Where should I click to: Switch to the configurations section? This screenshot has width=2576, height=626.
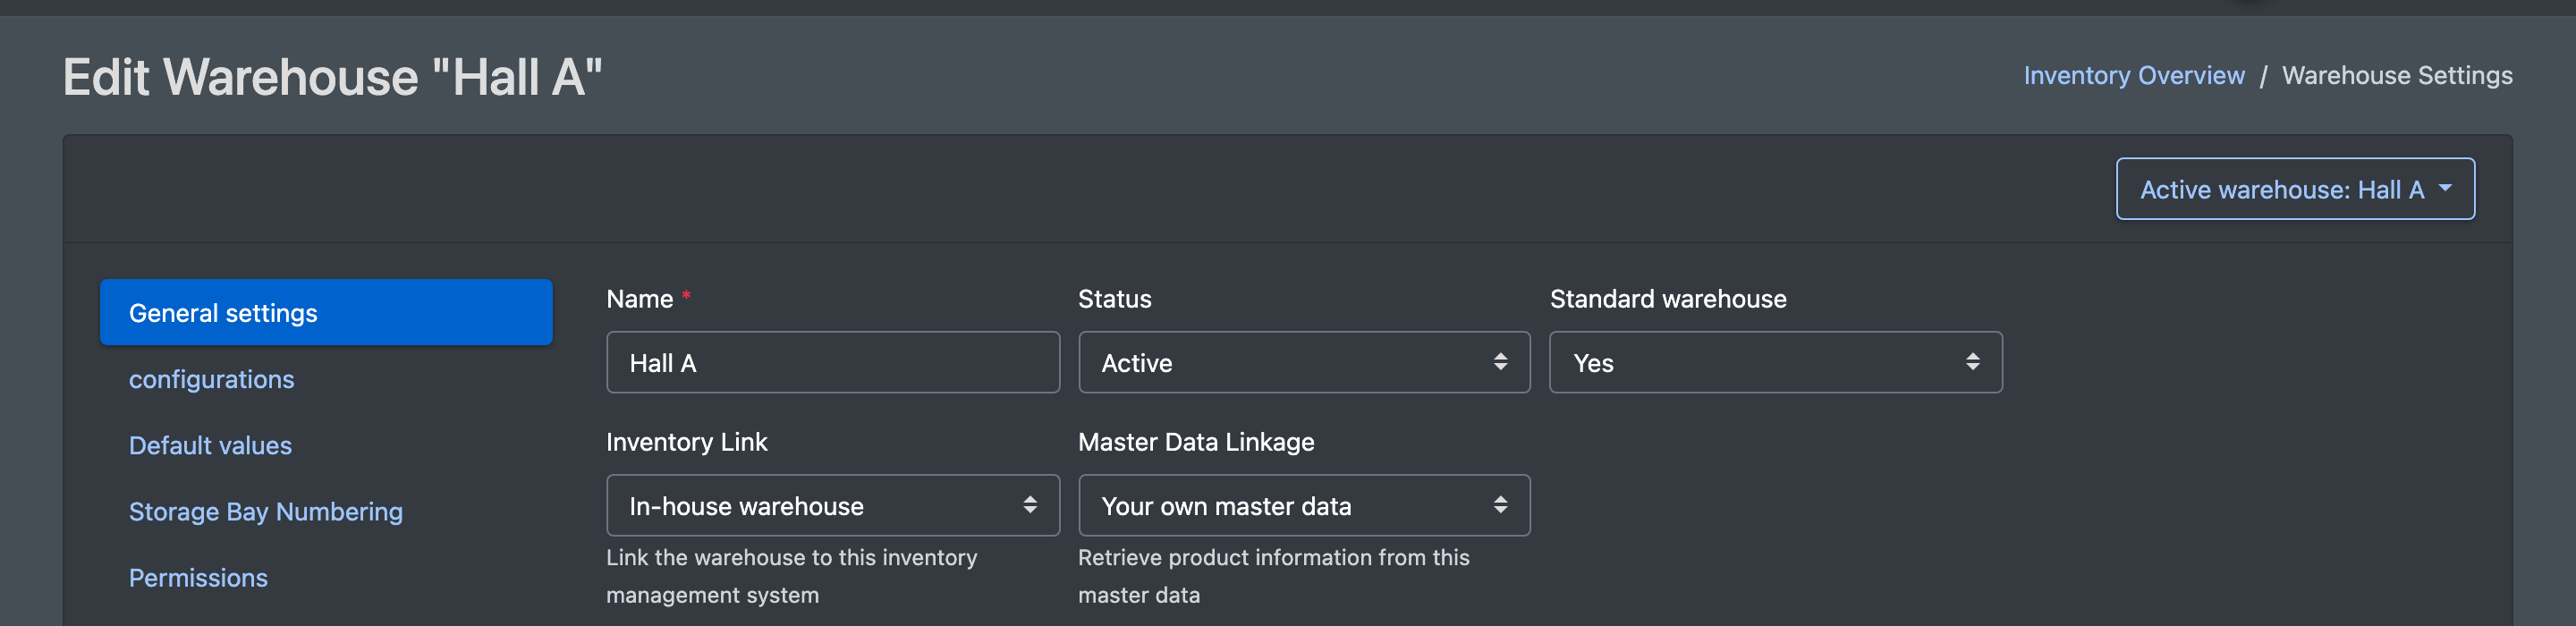tap(211, 379)
